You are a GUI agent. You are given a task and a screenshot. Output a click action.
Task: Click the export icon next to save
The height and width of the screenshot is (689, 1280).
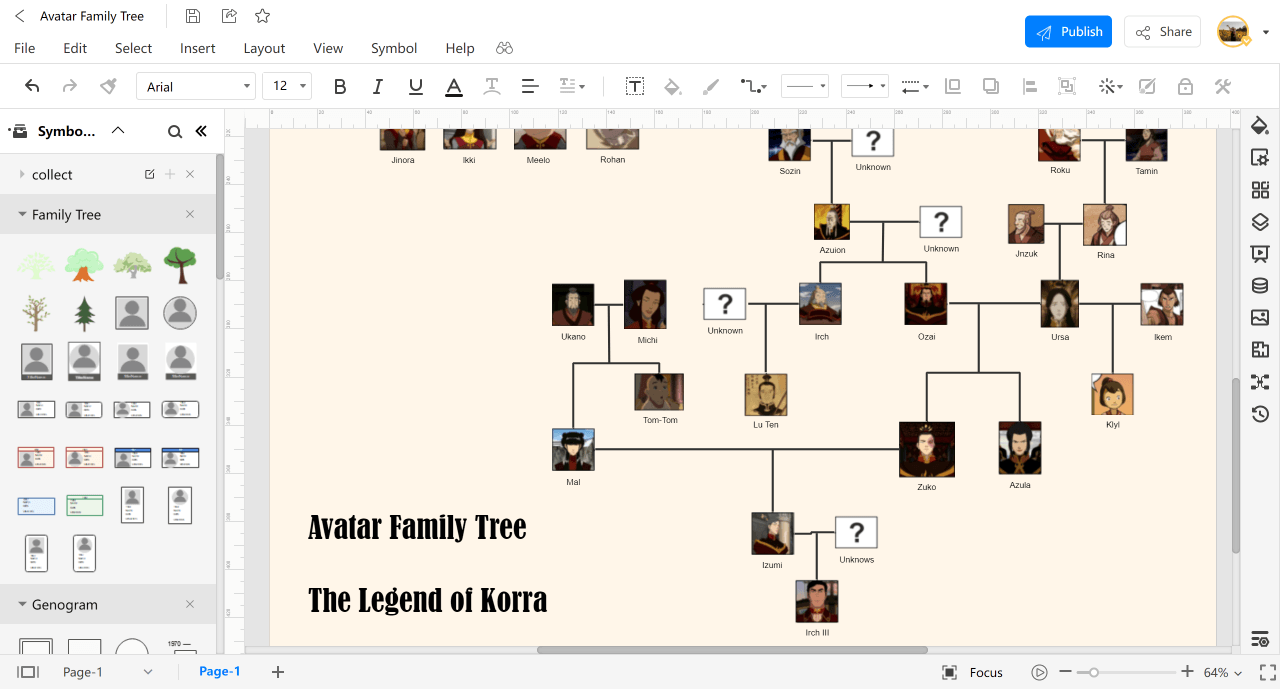[229, 16]
